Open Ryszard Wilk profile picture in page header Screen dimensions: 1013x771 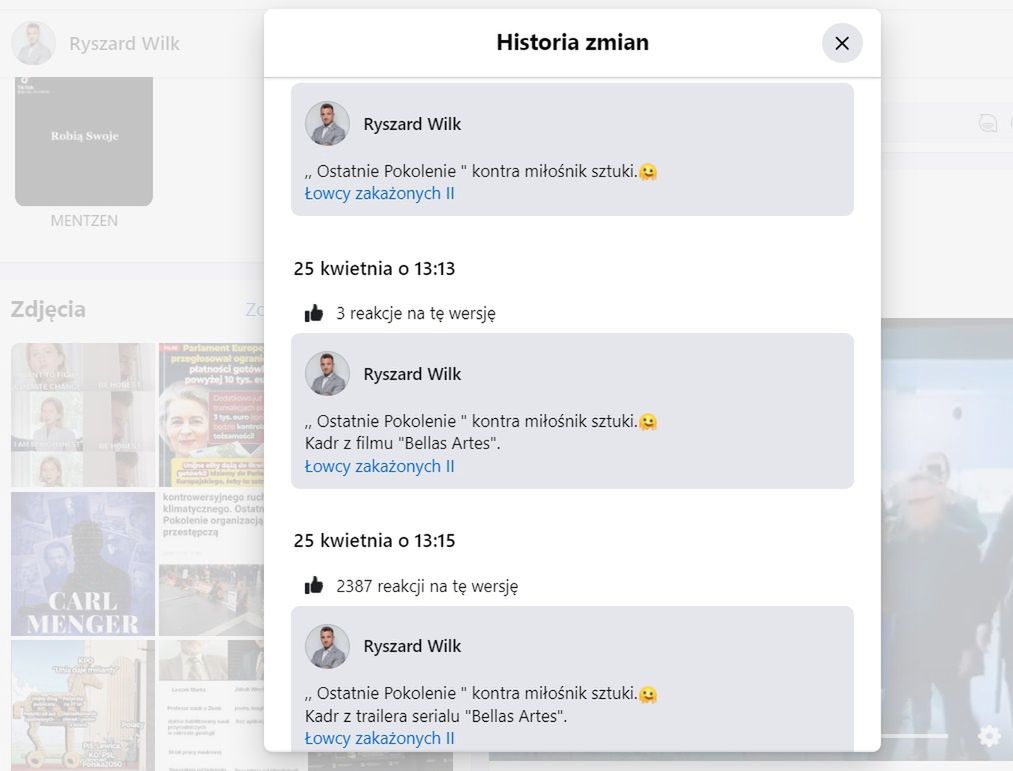[33, 43]
